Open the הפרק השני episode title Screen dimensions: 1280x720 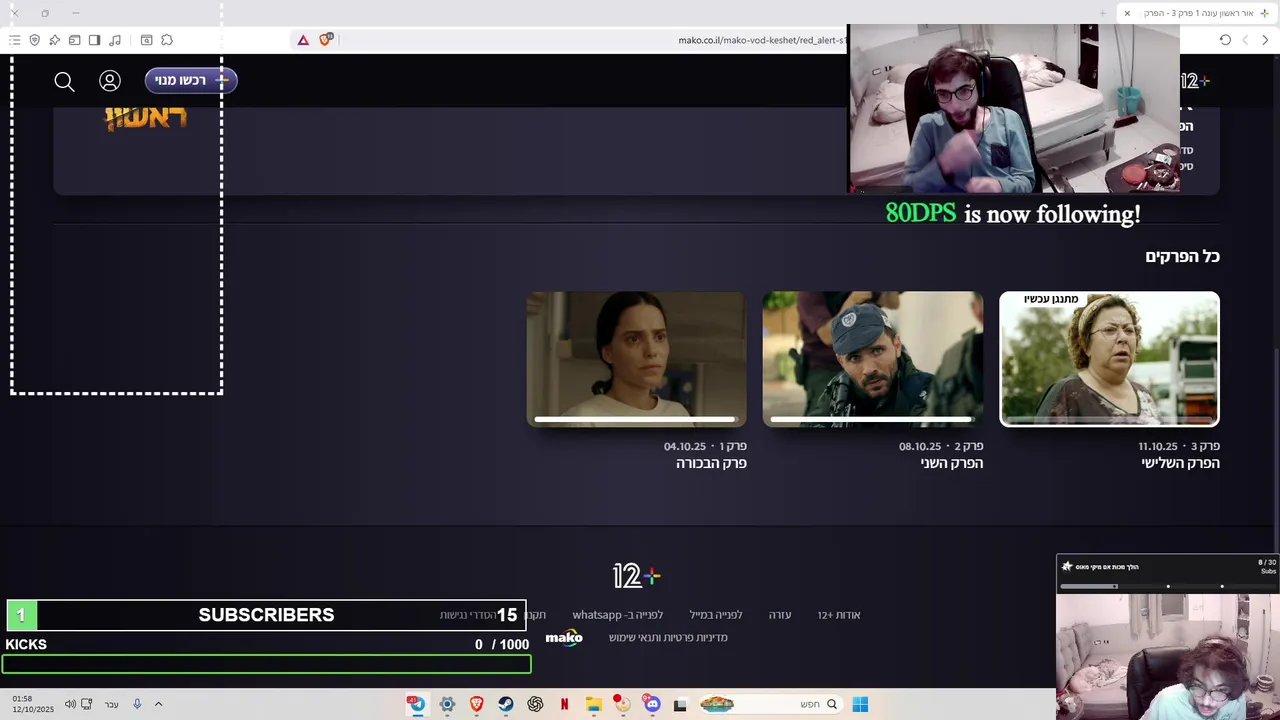tap(952, 463)
